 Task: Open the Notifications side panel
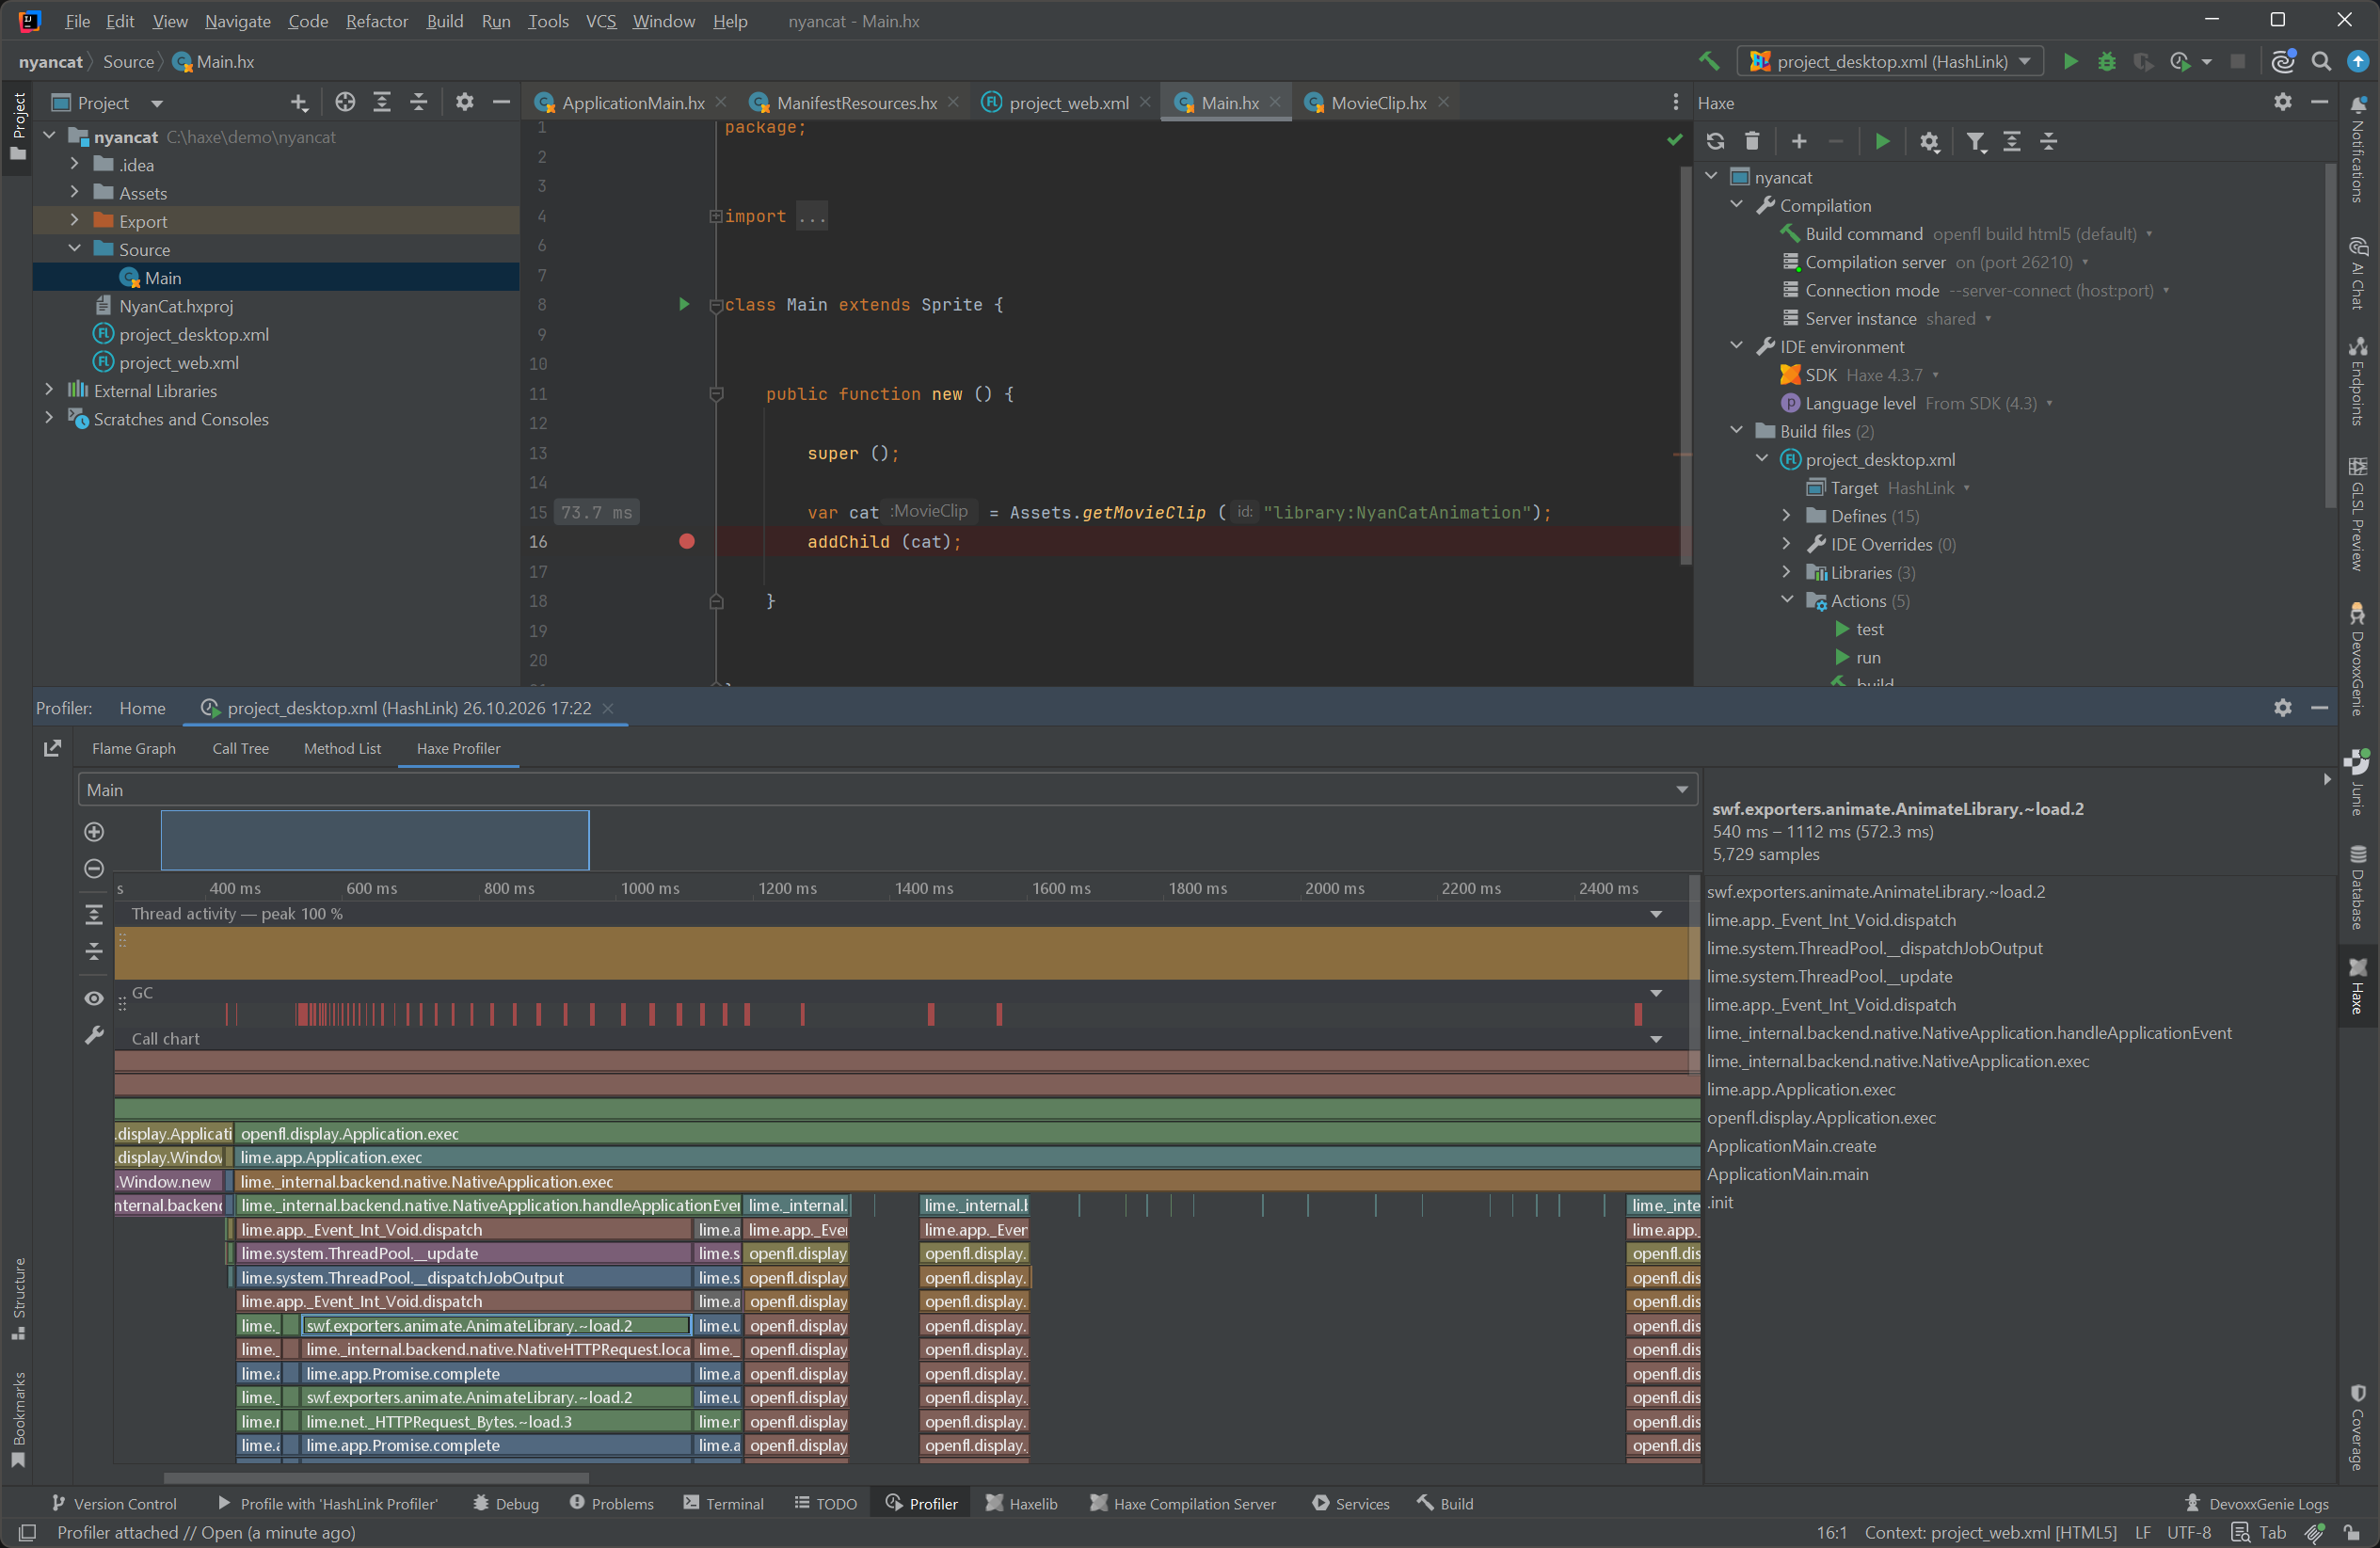(x=2357, y=150)
